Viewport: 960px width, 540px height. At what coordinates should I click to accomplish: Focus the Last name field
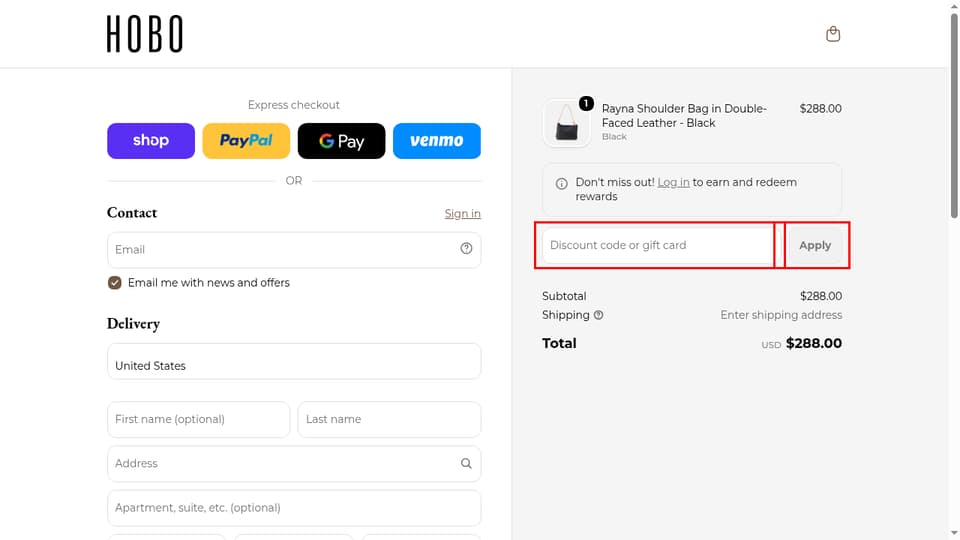(389, 419)
